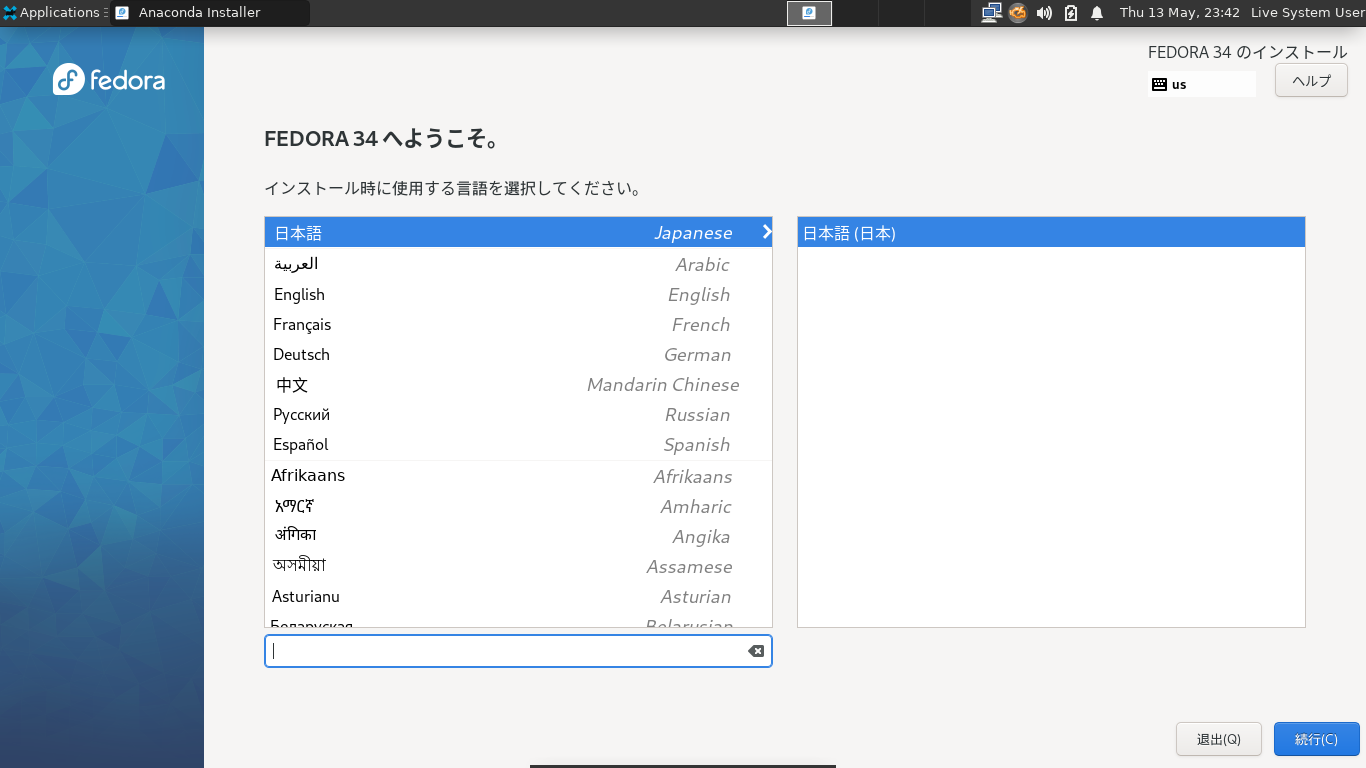
Task: Select Angika language row
Action: [x=518, y=536]
